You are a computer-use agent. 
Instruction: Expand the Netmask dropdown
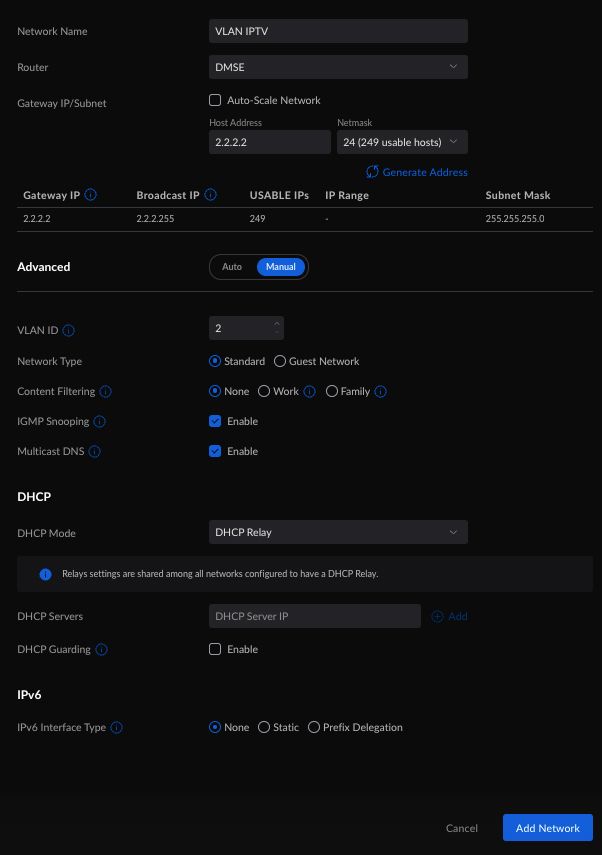tap(402, 142)
